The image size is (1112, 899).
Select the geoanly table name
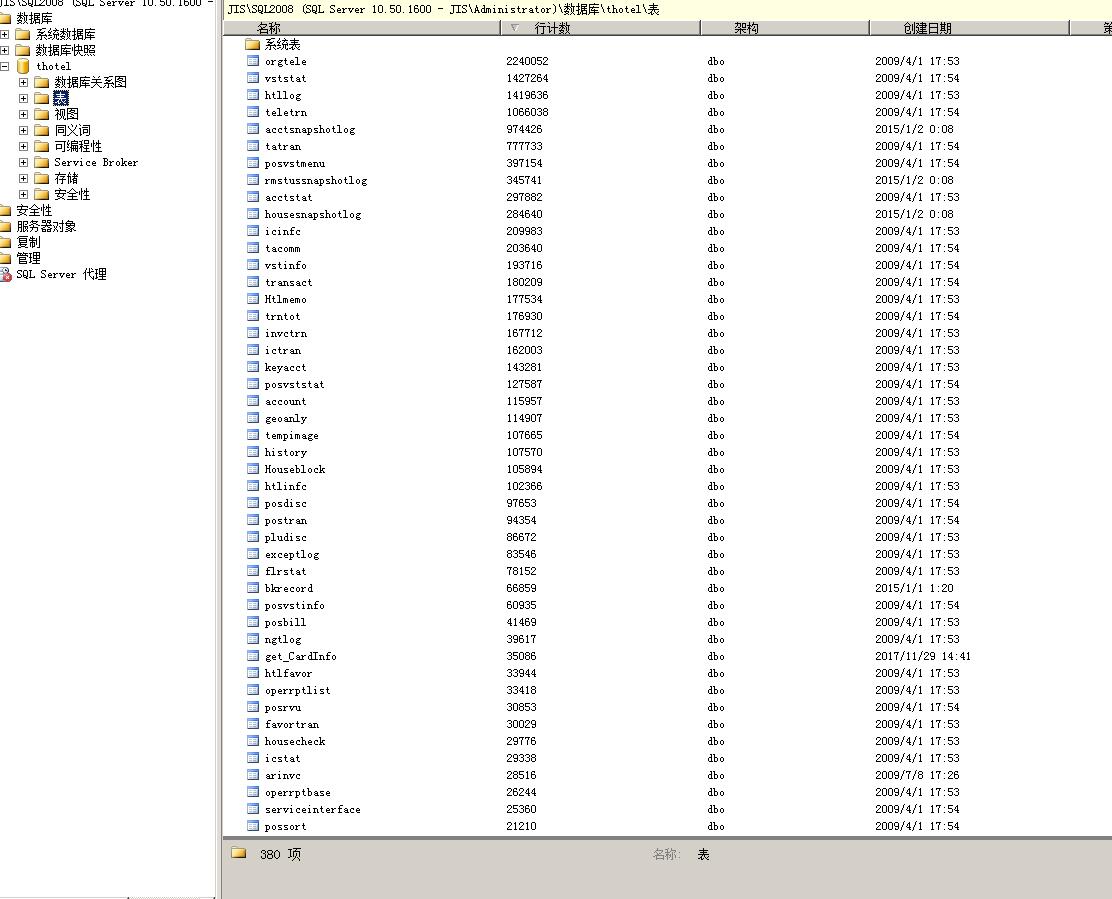point(286,418)
